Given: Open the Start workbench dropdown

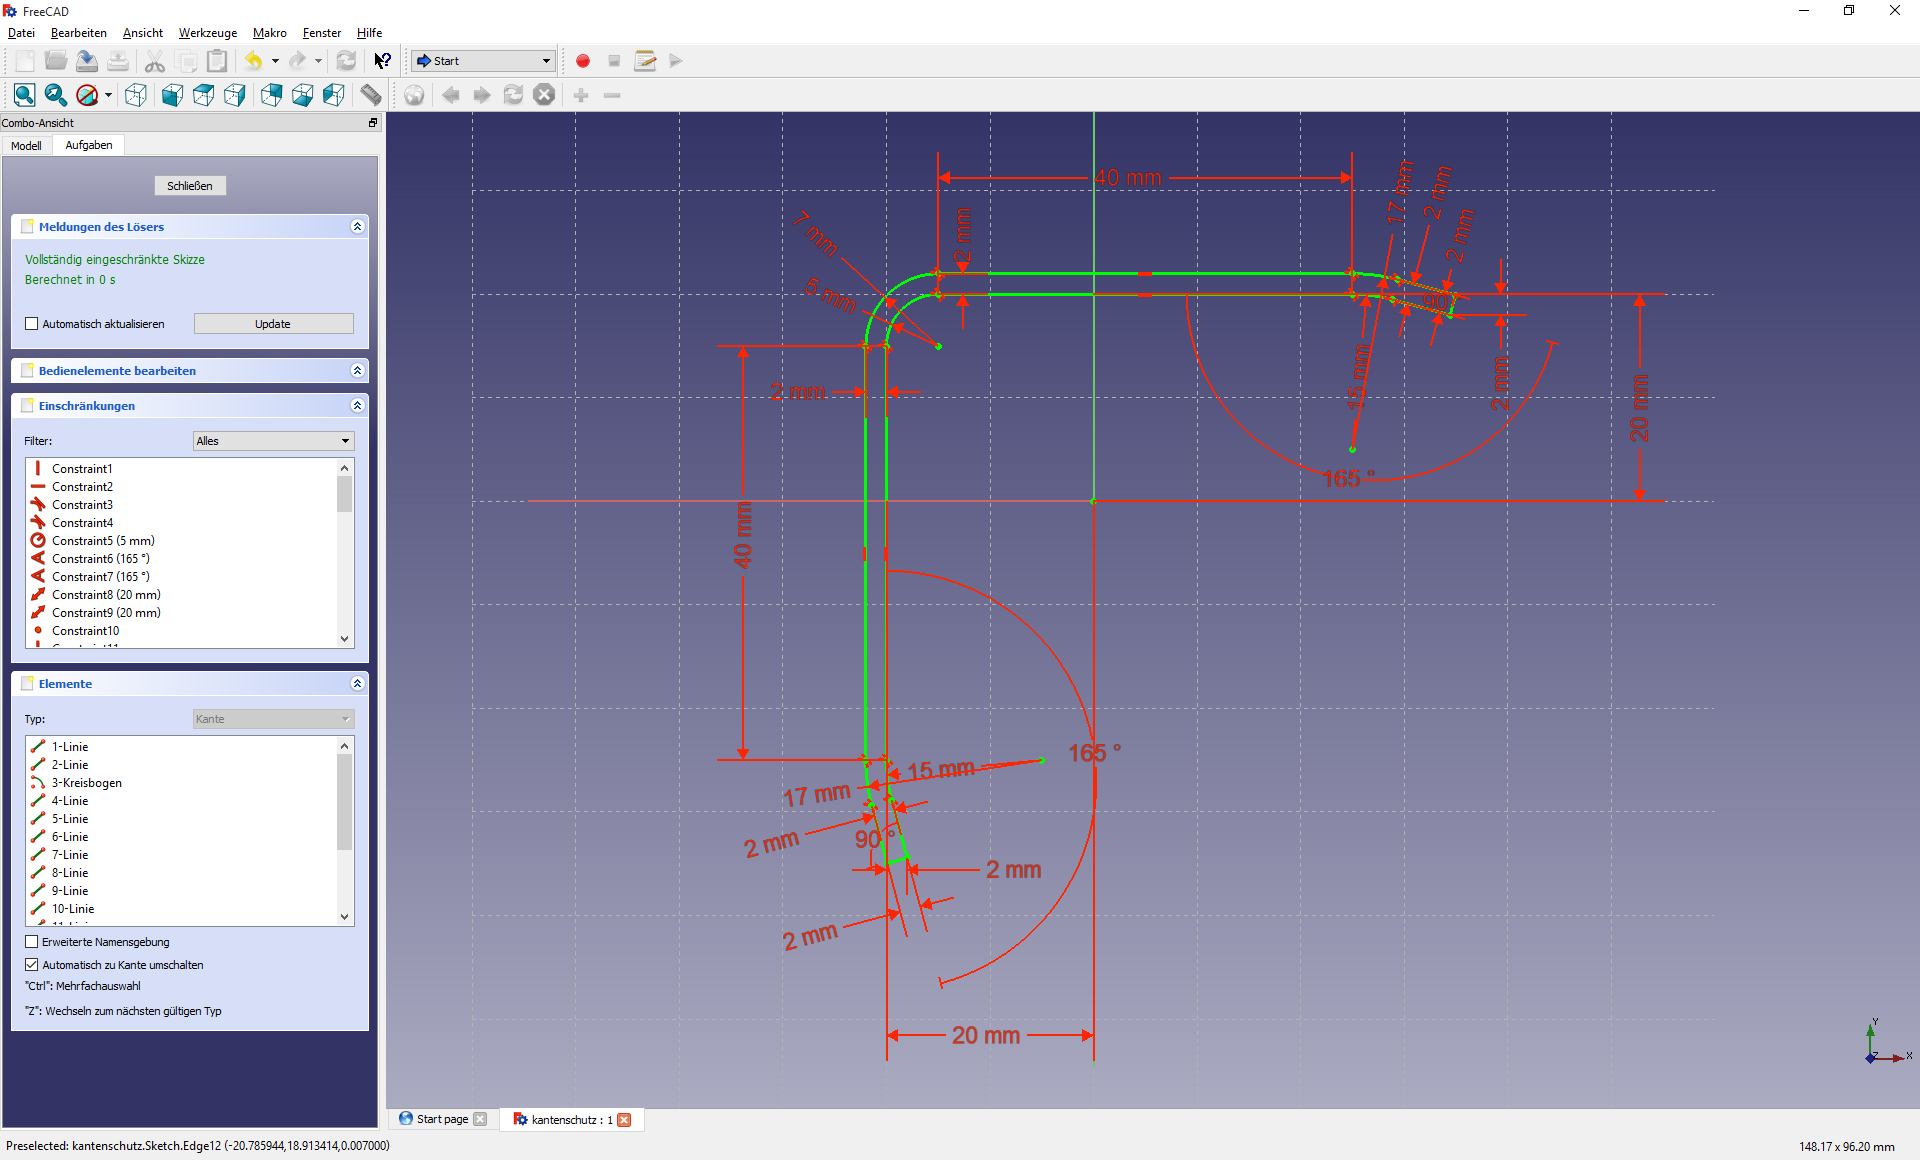Looking at the screenshot, I should coord(483,61).
